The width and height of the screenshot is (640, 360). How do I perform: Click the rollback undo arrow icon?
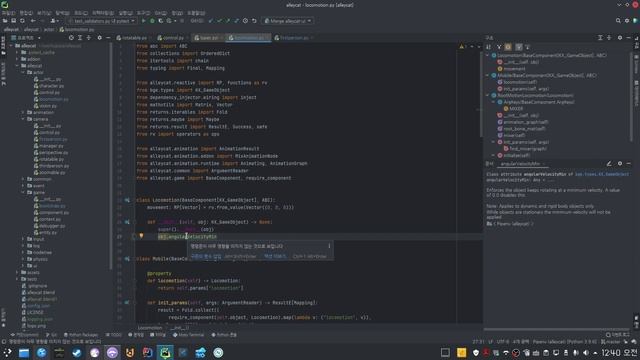click(x=254, y=21)
